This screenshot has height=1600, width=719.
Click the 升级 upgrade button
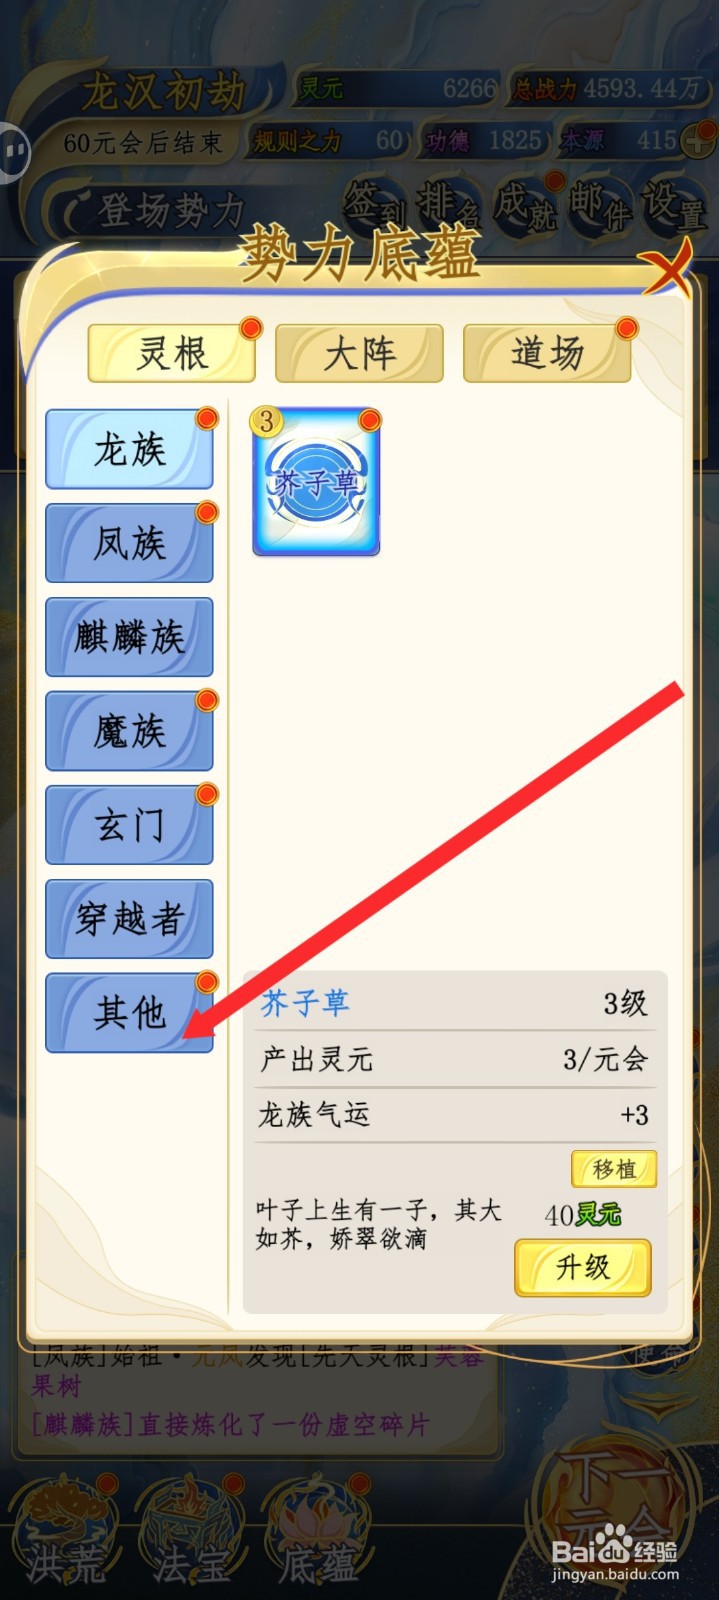[583, 1268]
